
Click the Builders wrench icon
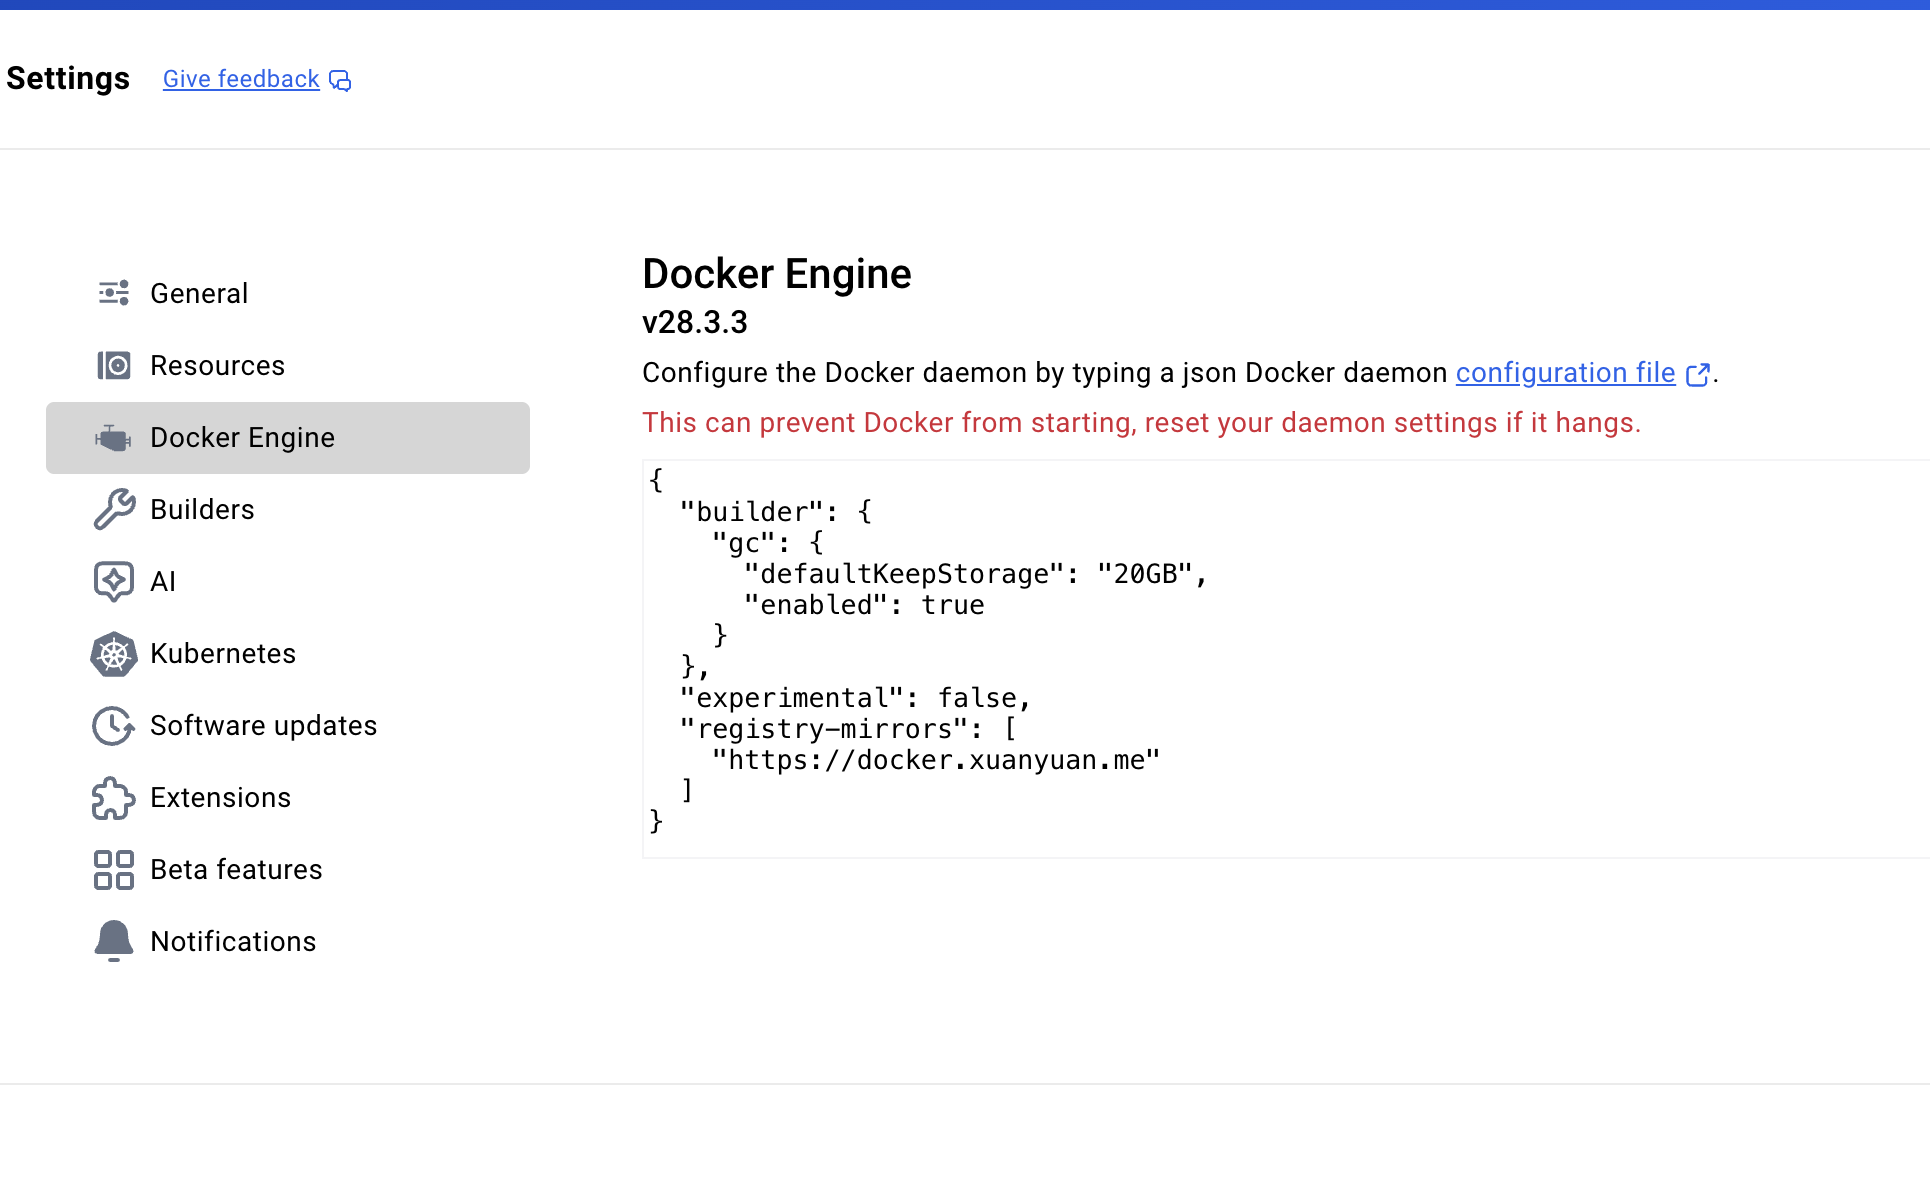(114, 509)
